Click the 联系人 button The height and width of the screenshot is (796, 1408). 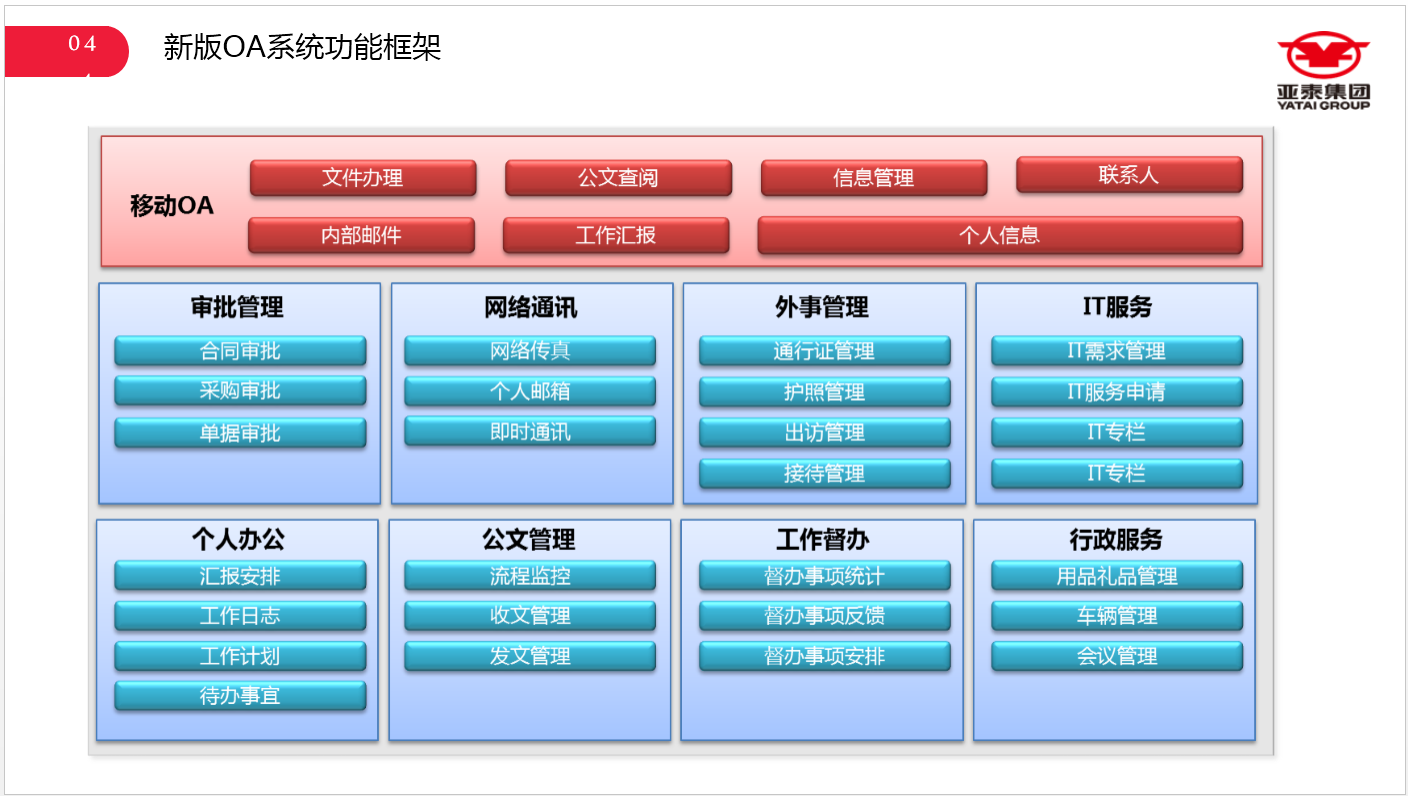tap(1129, 175)
